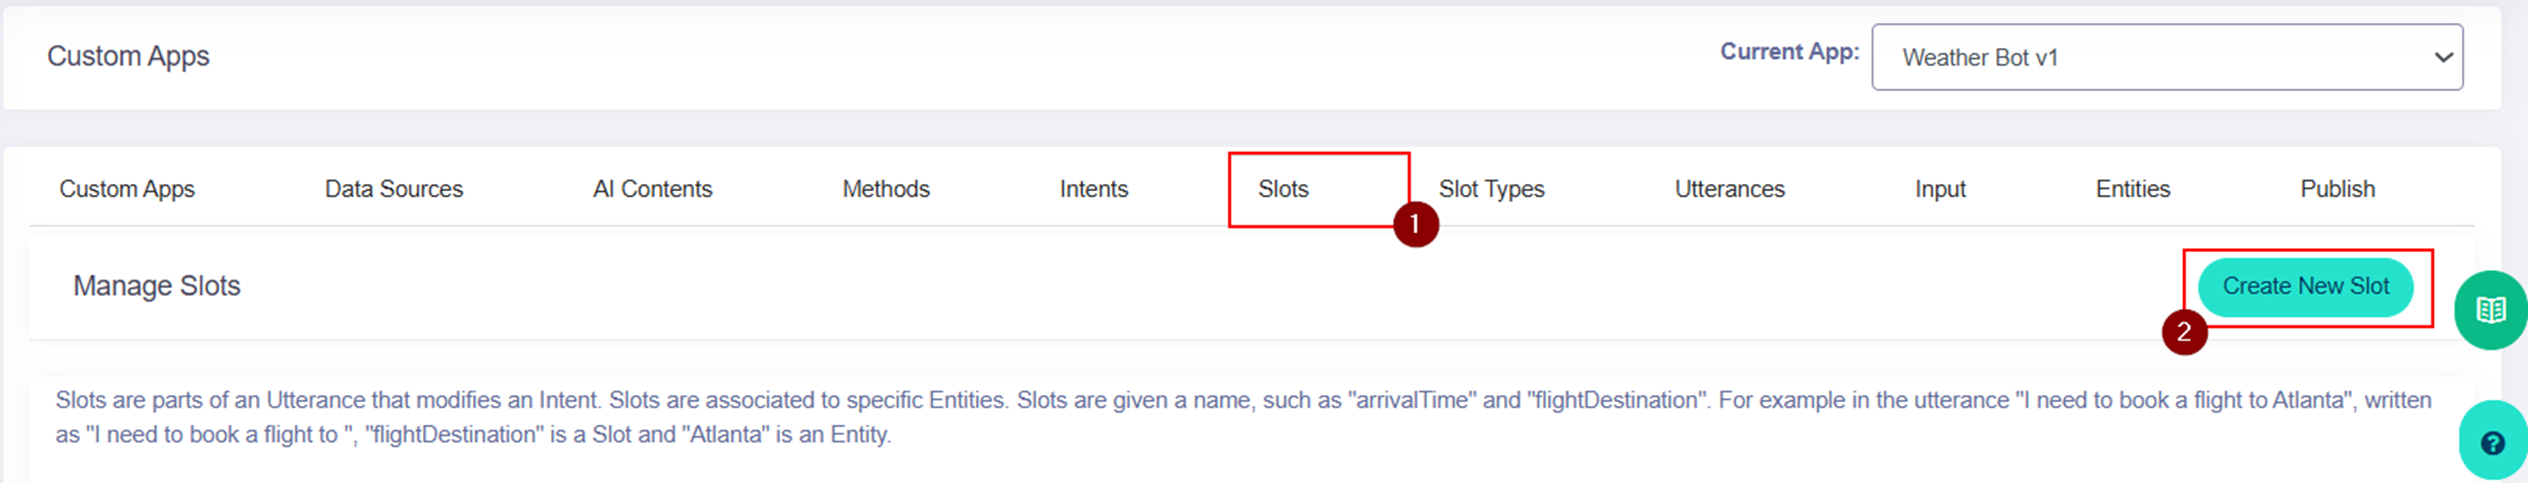Go to the Utterances tab
2528x483 pixels.
click(1729, 189)
